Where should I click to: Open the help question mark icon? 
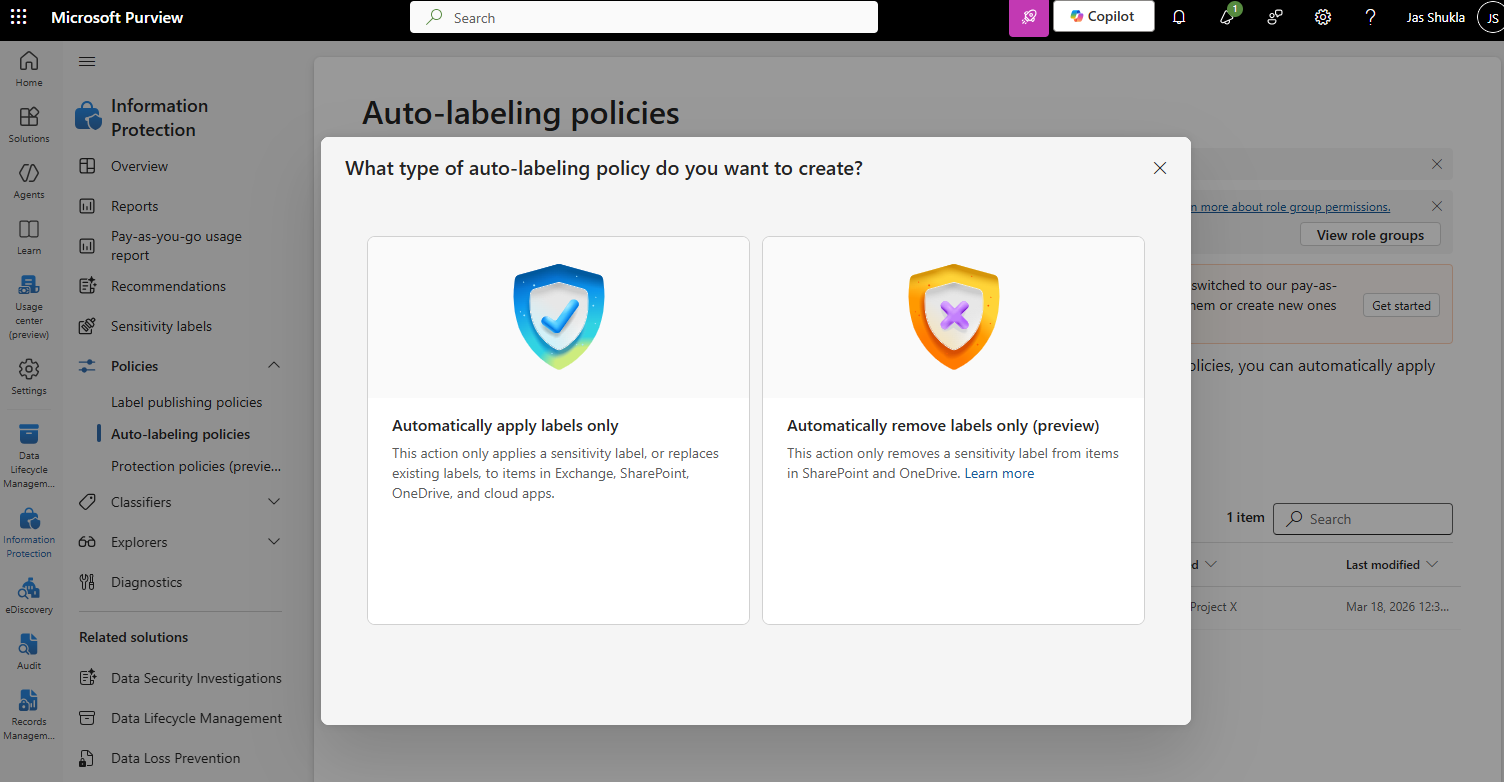coord(1371,17)
